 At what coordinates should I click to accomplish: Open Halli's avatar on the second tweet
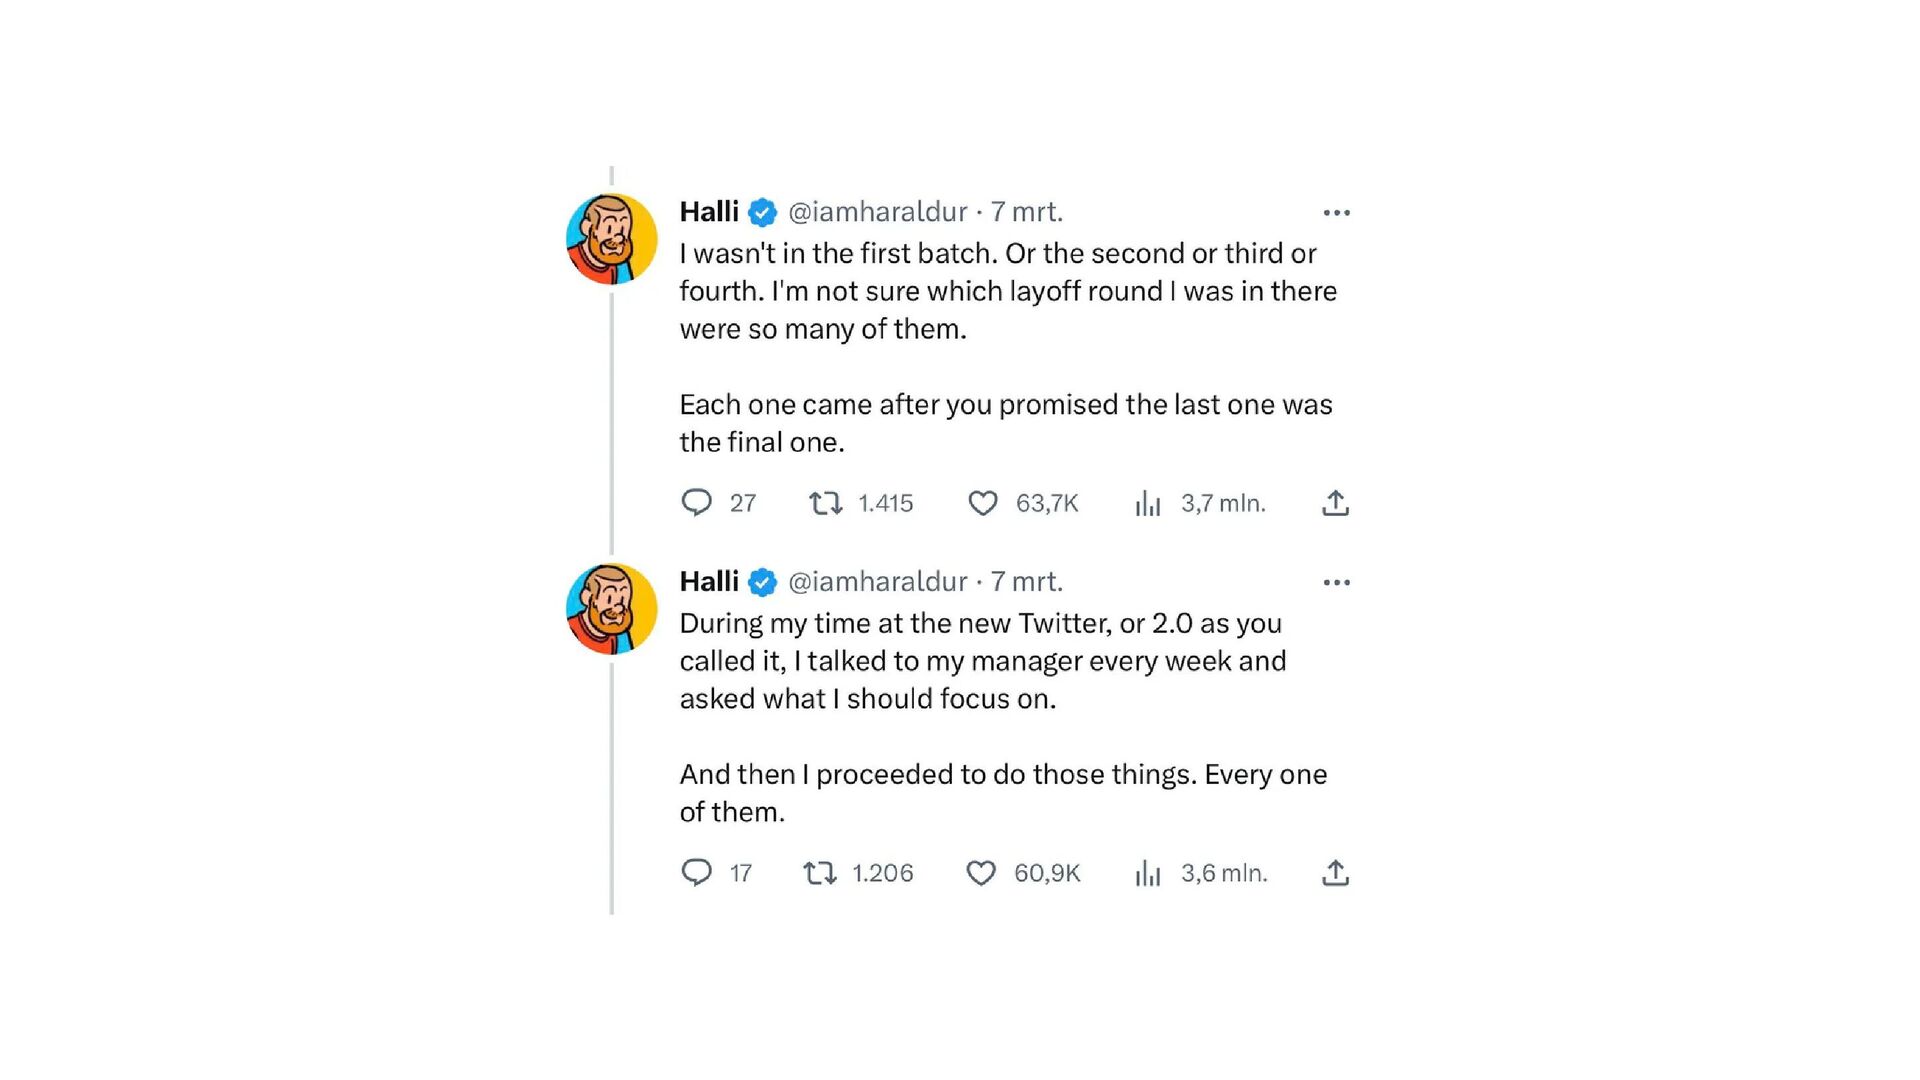[612, 609]
